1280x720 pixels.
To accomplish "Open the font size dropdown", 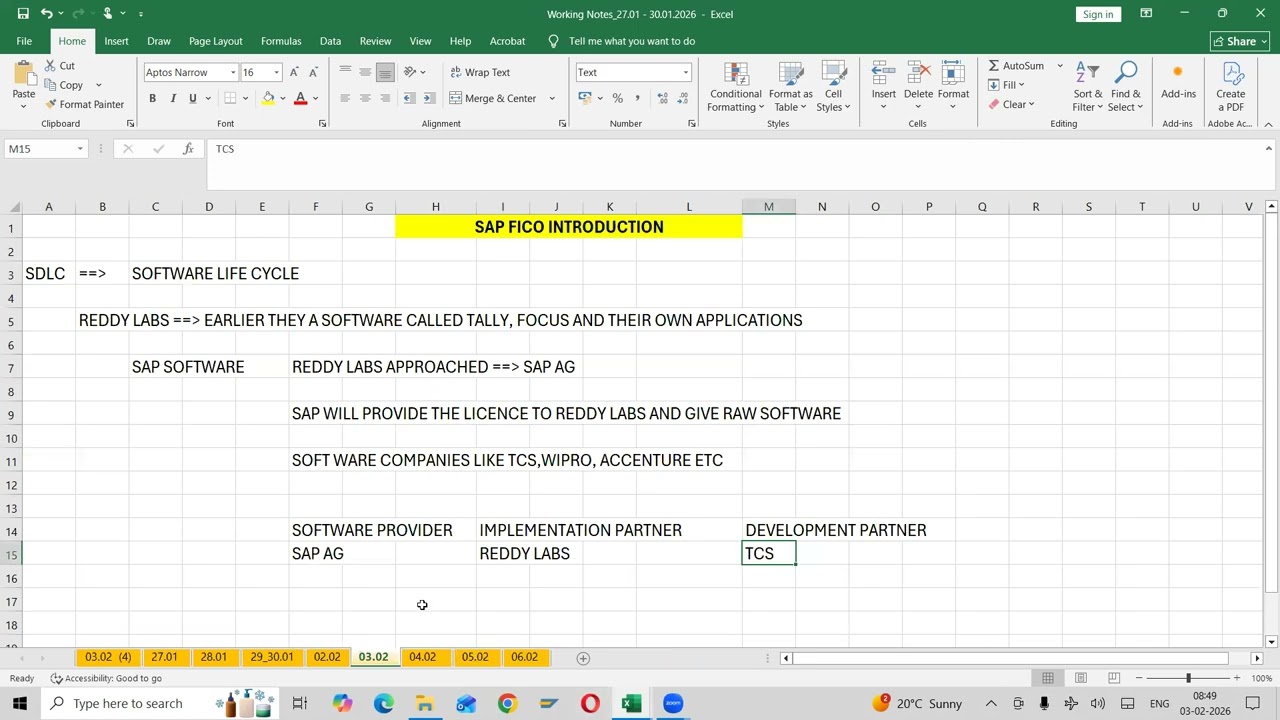I will pyautogui.click(x=277, y=72).
